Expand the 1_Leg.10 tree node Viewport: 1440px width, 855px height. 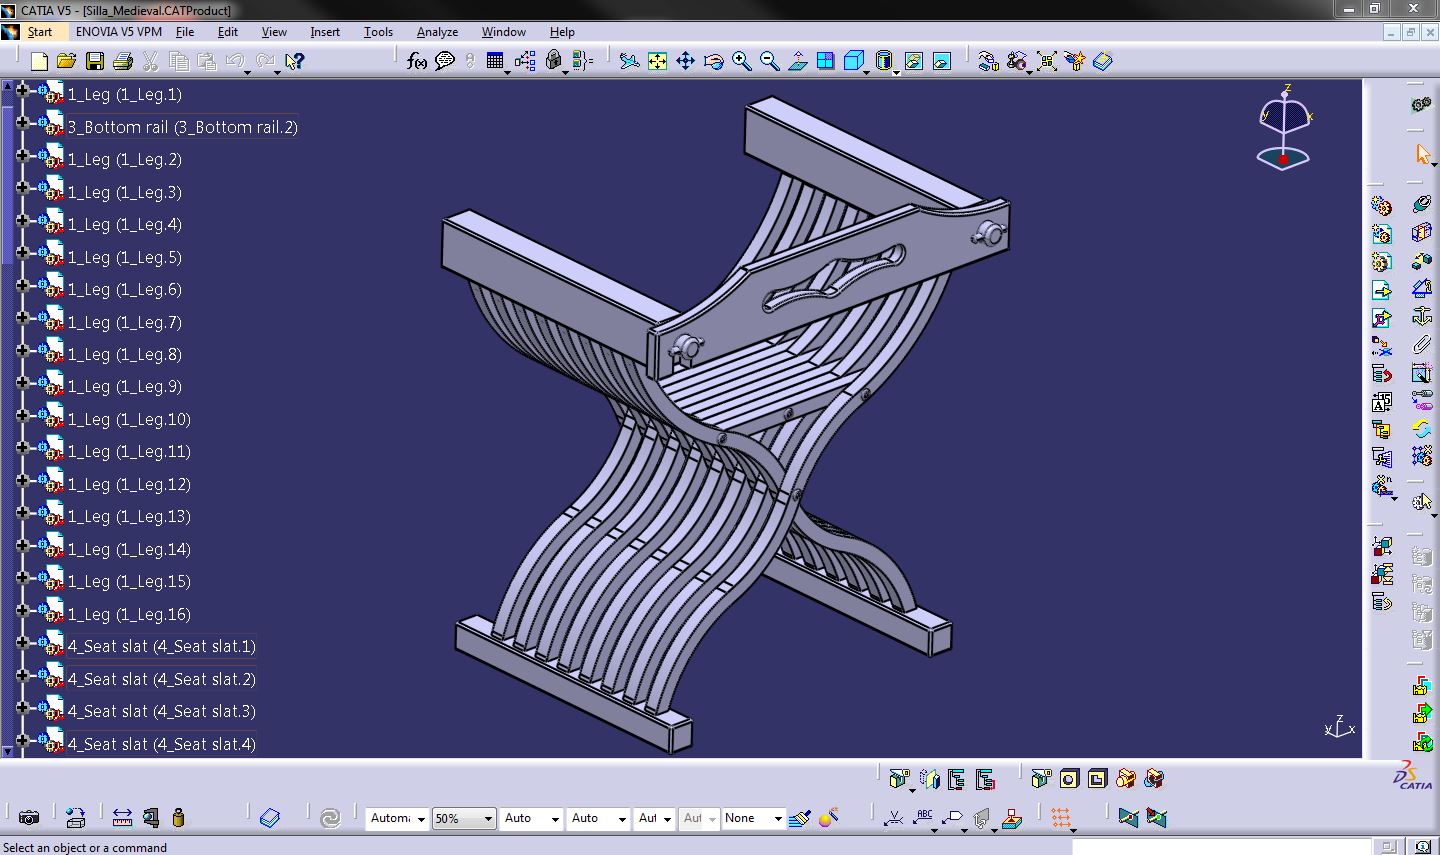[x=22, y=414]
